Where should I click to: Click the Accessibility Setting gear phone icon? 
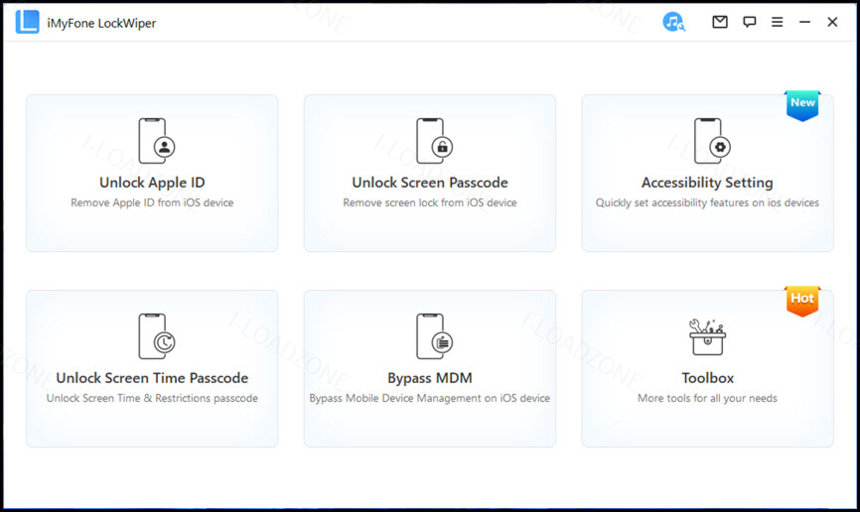tap(712, 141)
